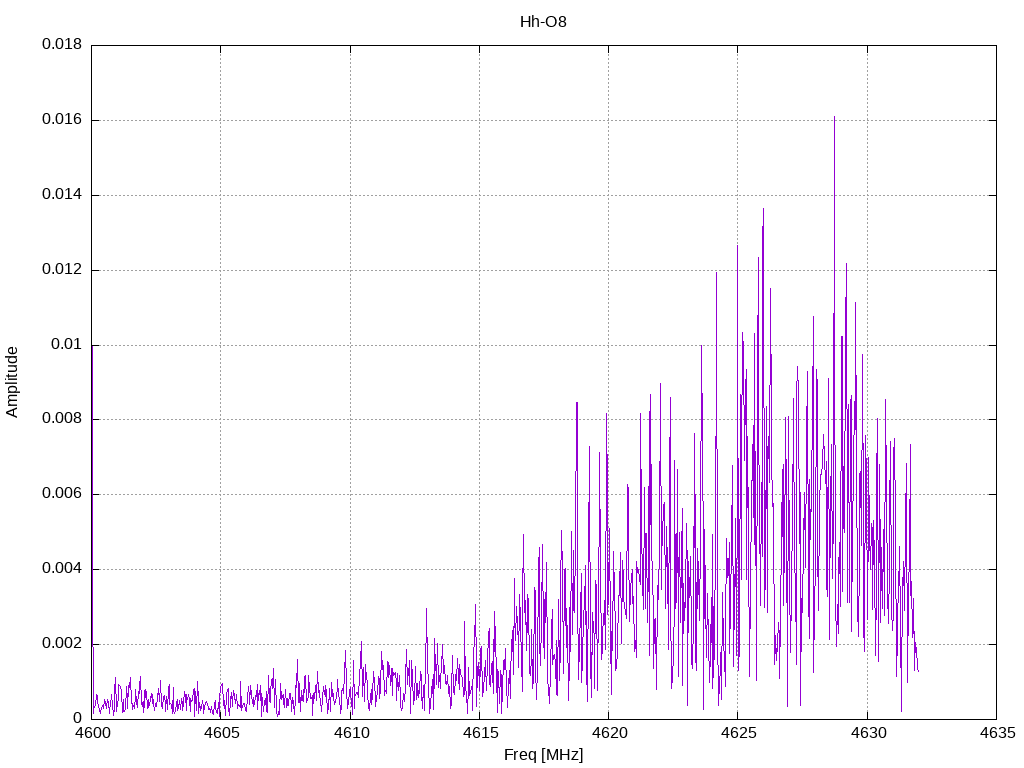Select the 0.016 y-axis tick label
This screenshot has height=768, width=1024.
(62, 120)
